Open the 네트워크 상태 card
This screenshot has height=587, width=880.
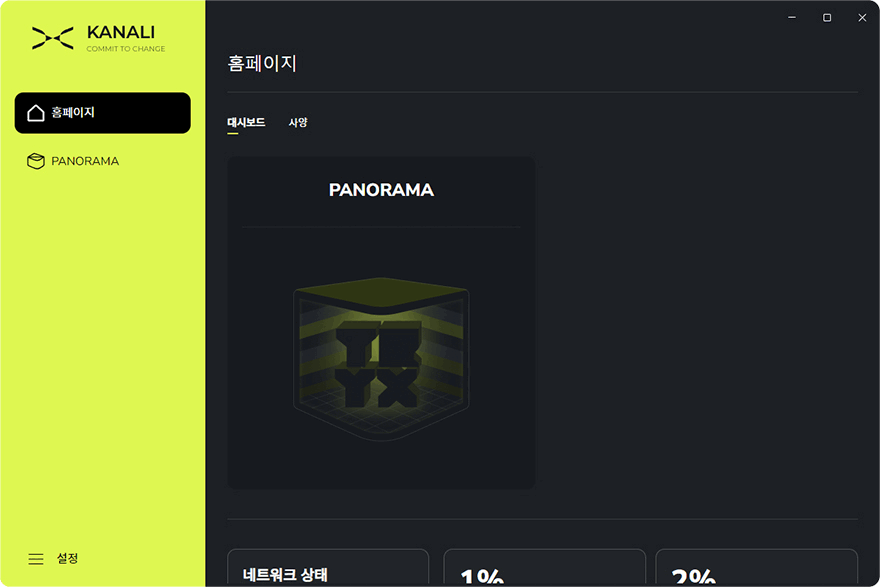click(328, 568)
